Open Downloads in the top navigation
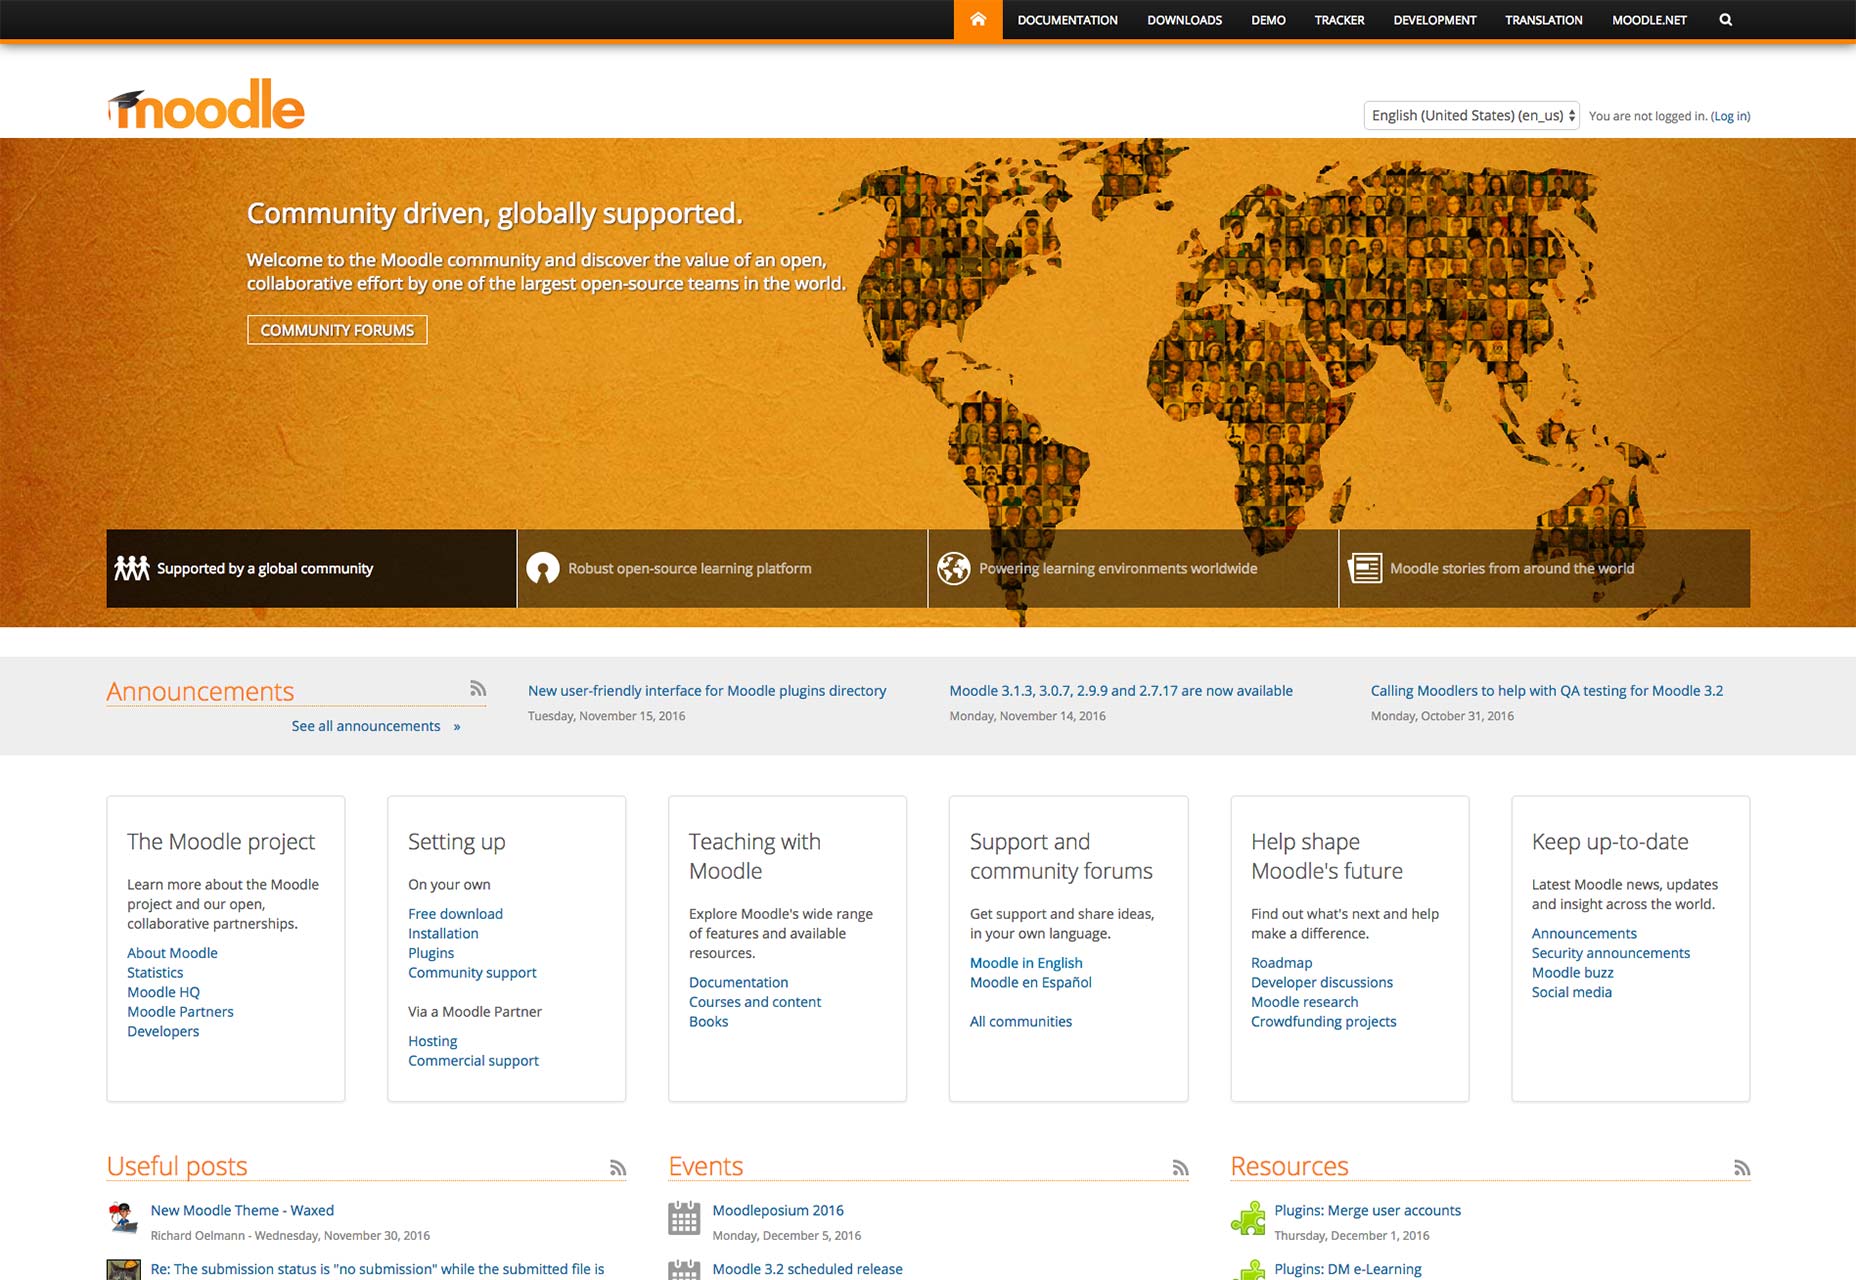Viewport: 1856px width, 1280px height. click(1184, 20)
